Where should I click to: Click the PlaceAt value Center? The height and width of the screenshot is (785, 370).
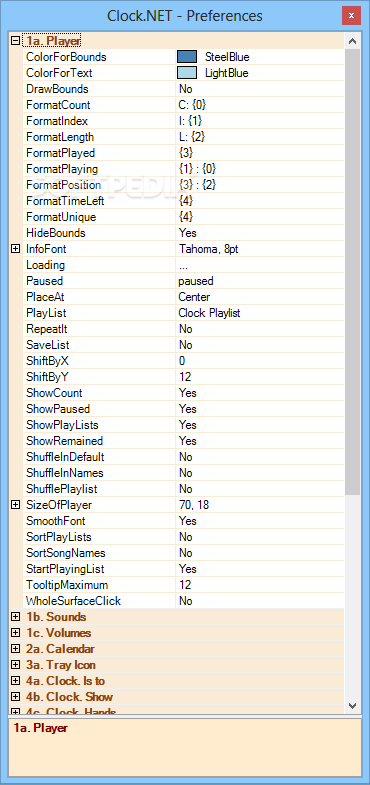click(x=194, y=297)
